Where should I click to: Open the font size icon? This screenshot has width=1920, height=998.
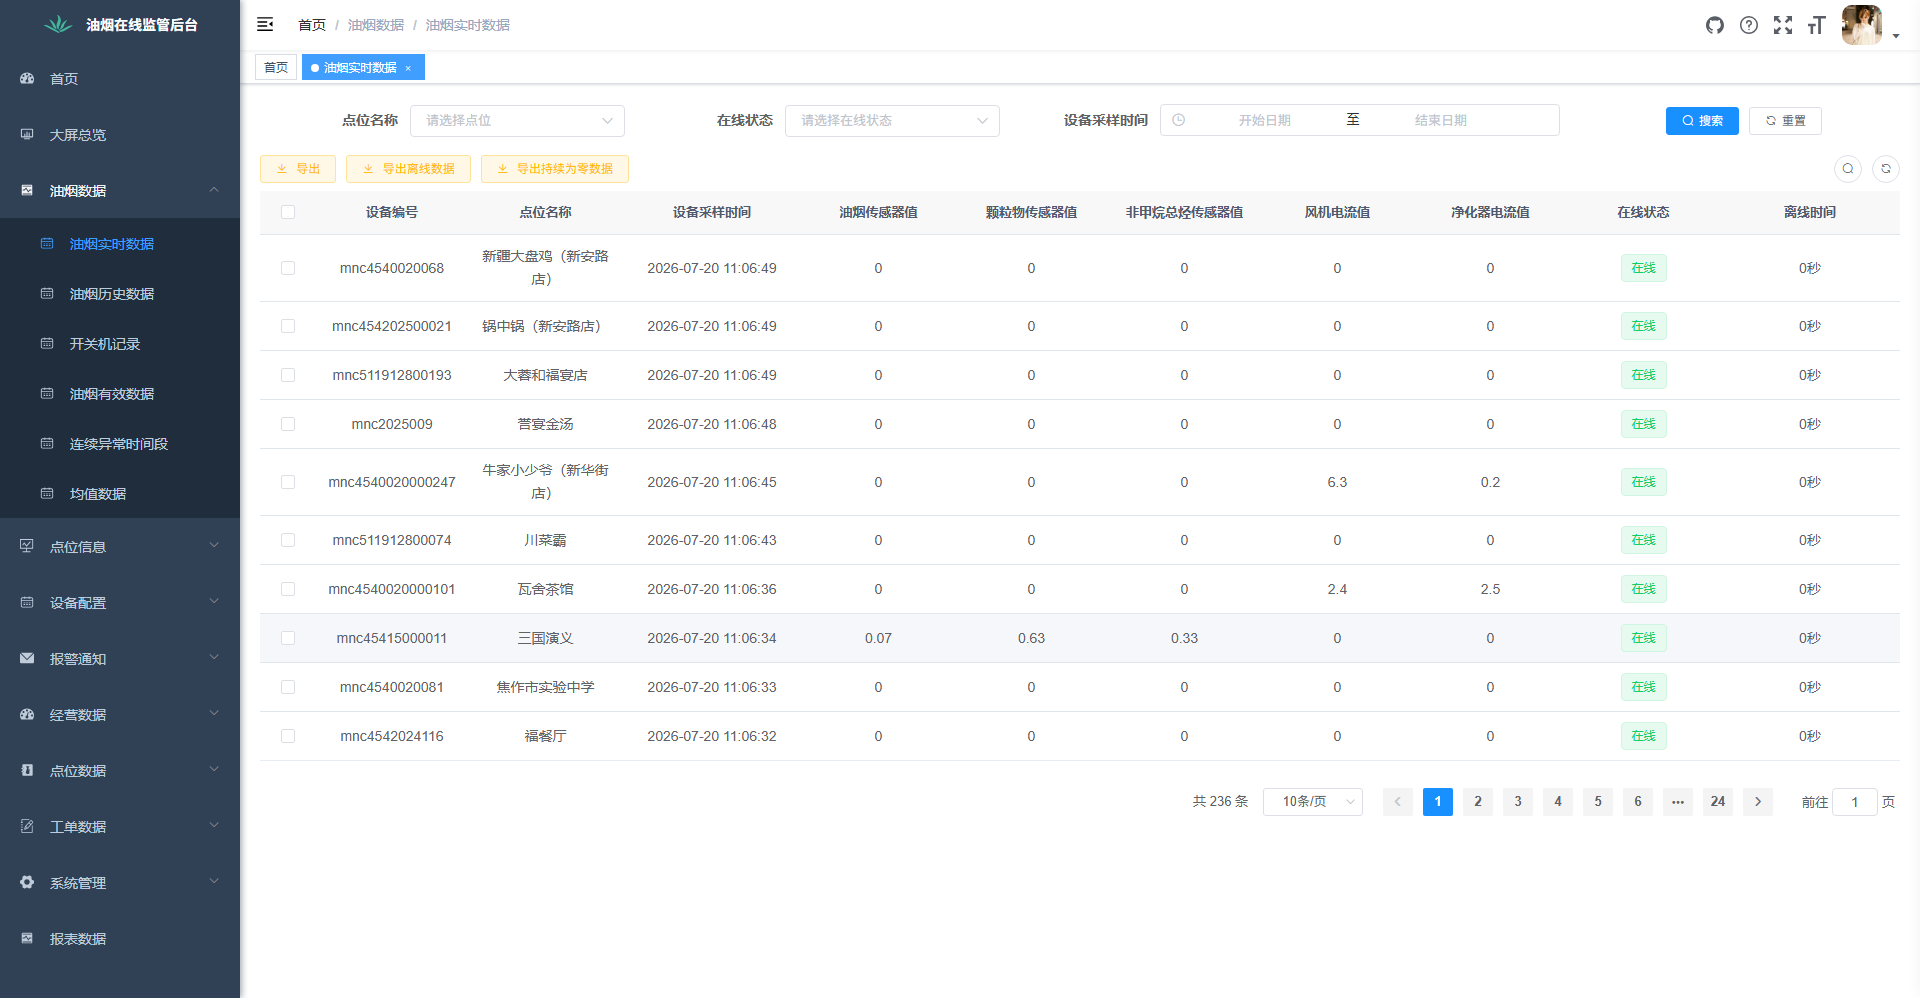1817,25
